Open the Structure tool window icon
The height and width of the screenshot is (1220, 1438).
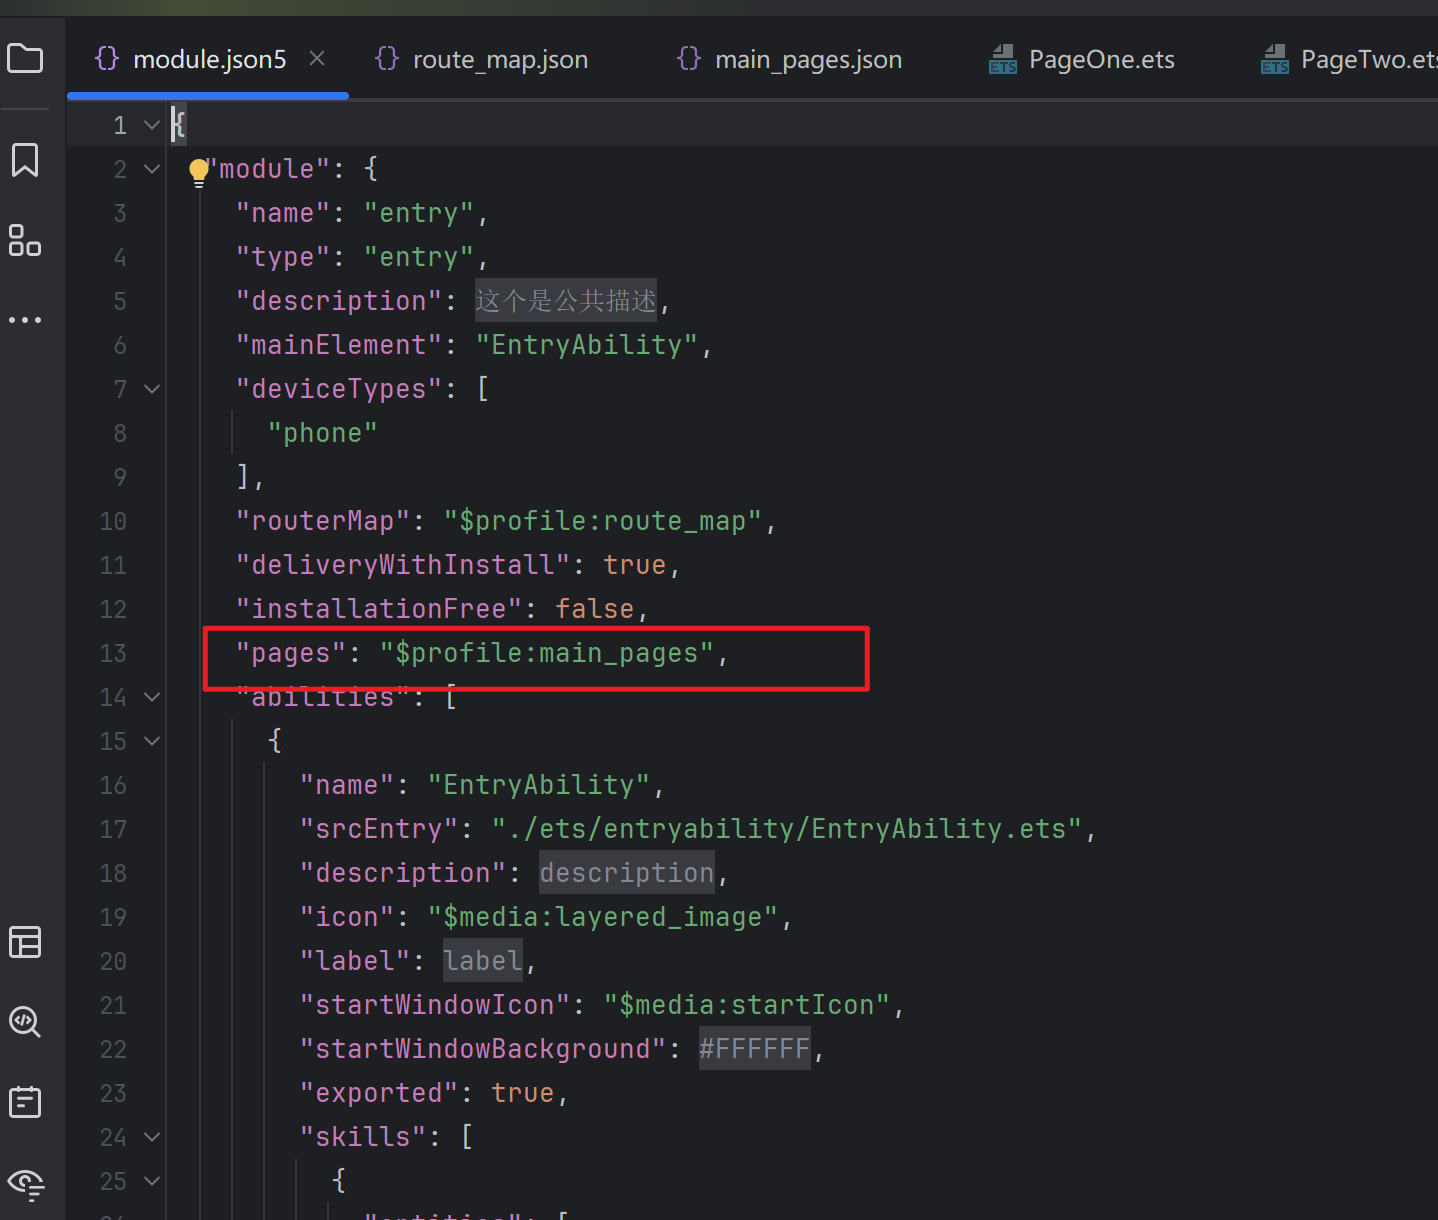25,241
